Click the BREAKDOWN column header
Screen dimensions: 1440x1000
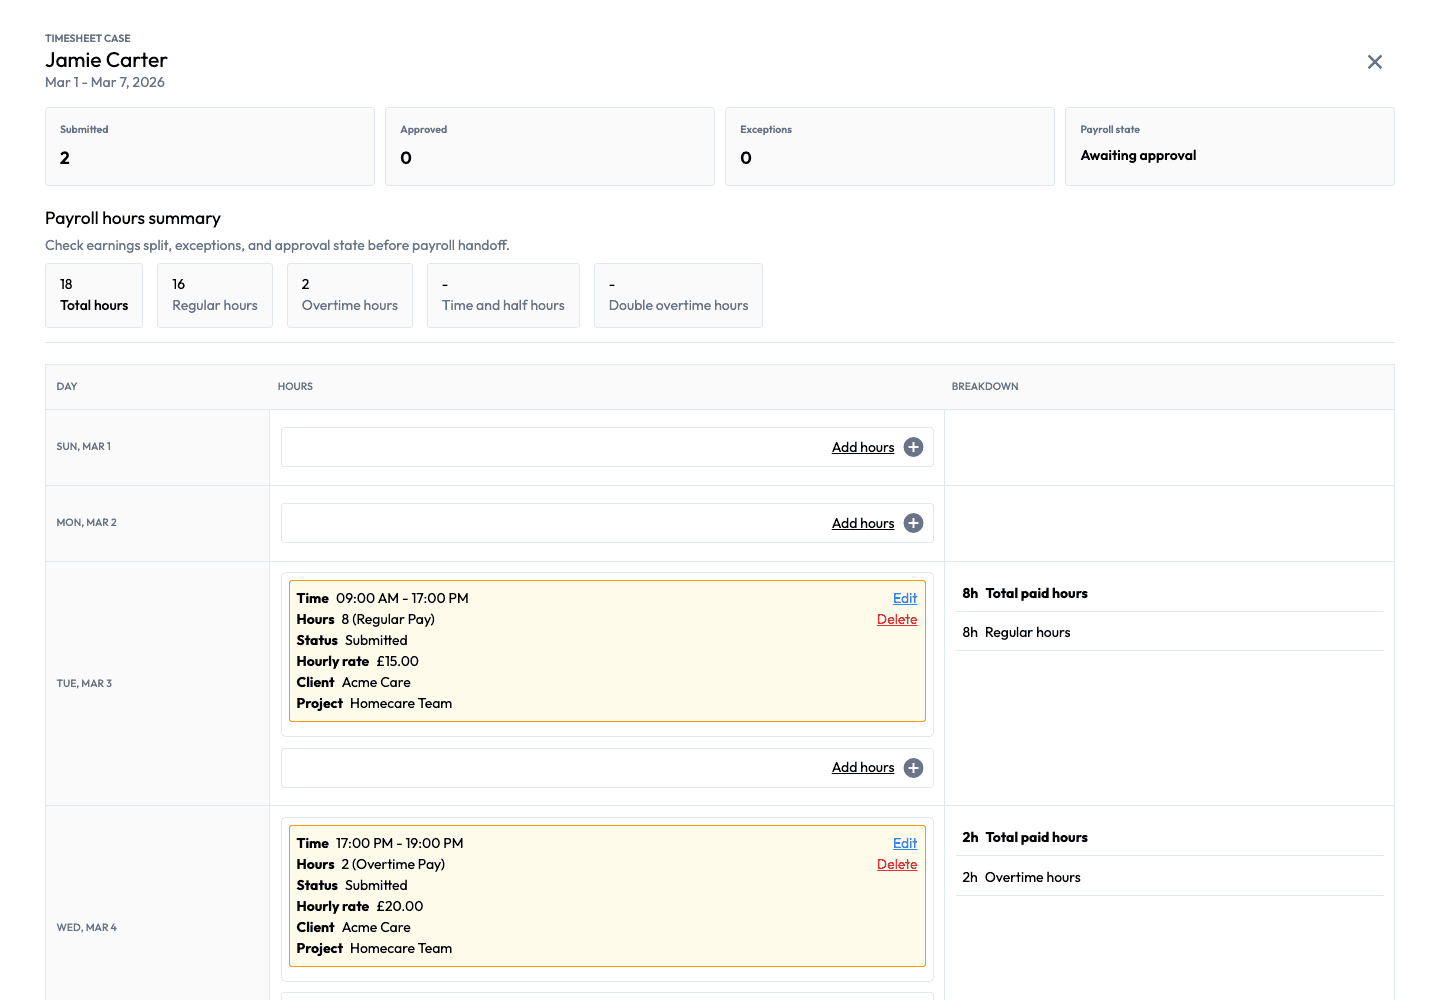(x=985, y=386)
